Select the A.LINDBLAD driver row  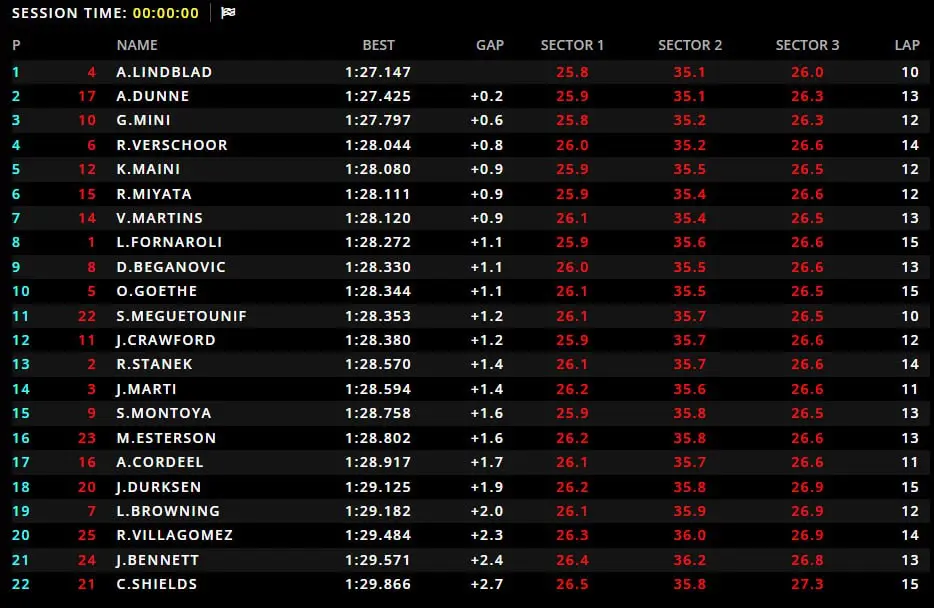(x=470, y=72)
